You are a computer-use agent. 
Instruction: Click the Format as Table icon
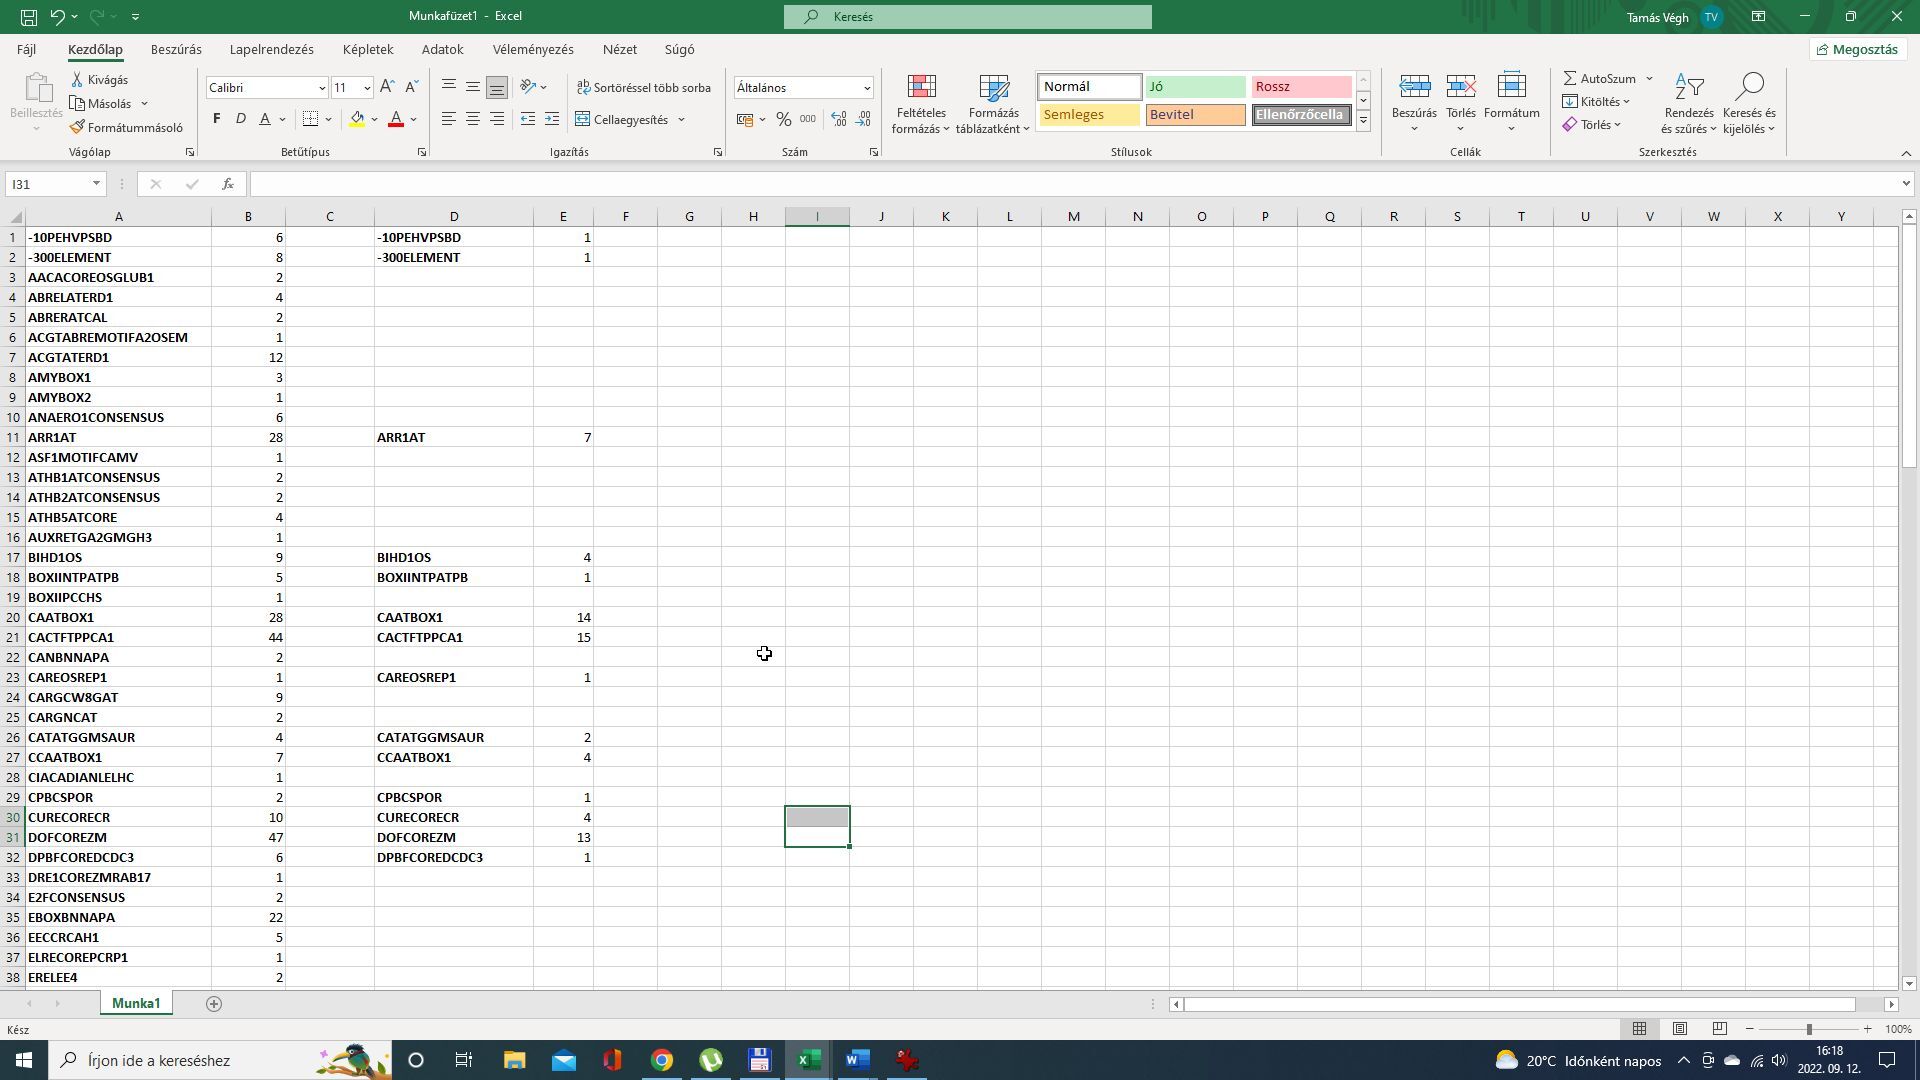[993, 88]
